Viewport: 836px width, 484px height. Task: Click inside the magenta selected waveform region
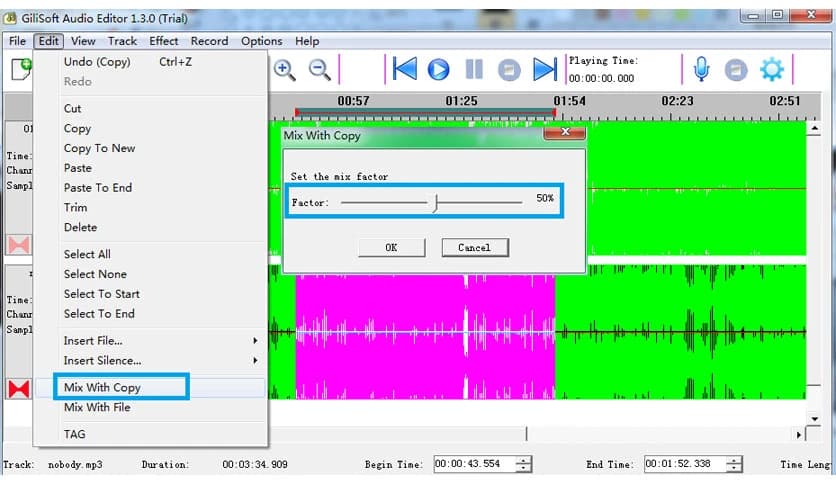tap(425, 337)
